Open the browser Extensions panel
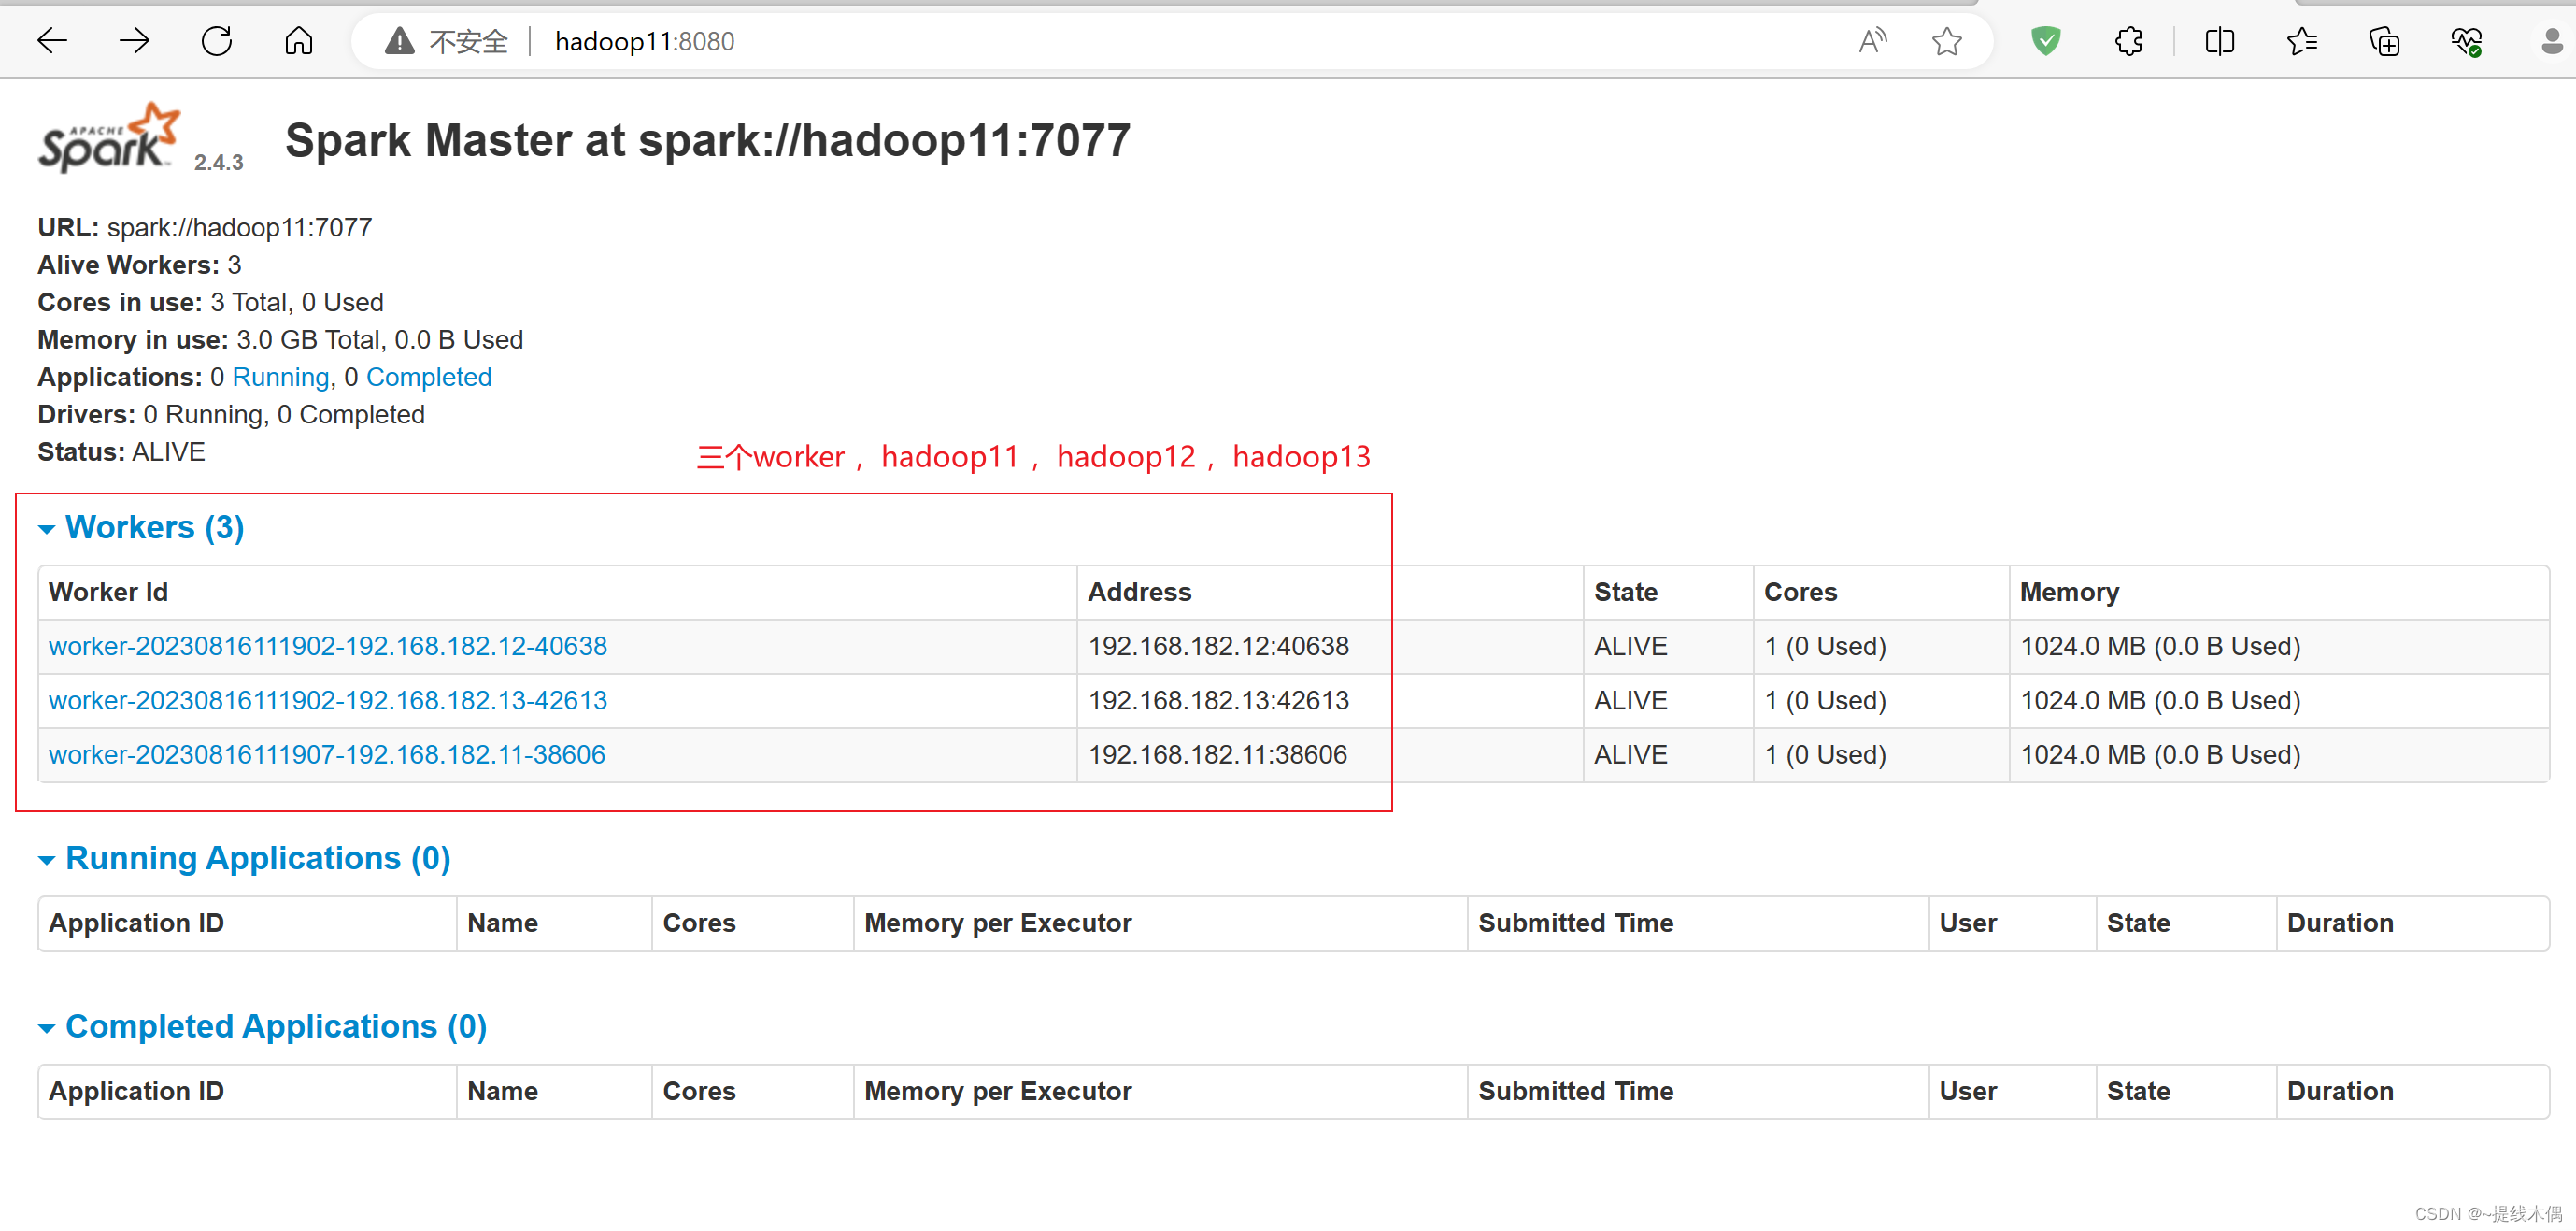Image resolution: width=2576 pixels, height=1231 pixels. click(2128, 41)
